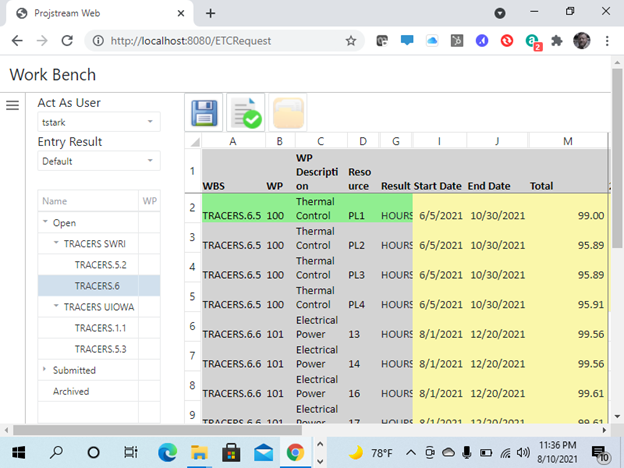This screenshot has height=468, width=624.
Task: Click the tab search dropdown arrow in Chrome
Action: click(500, 14)
